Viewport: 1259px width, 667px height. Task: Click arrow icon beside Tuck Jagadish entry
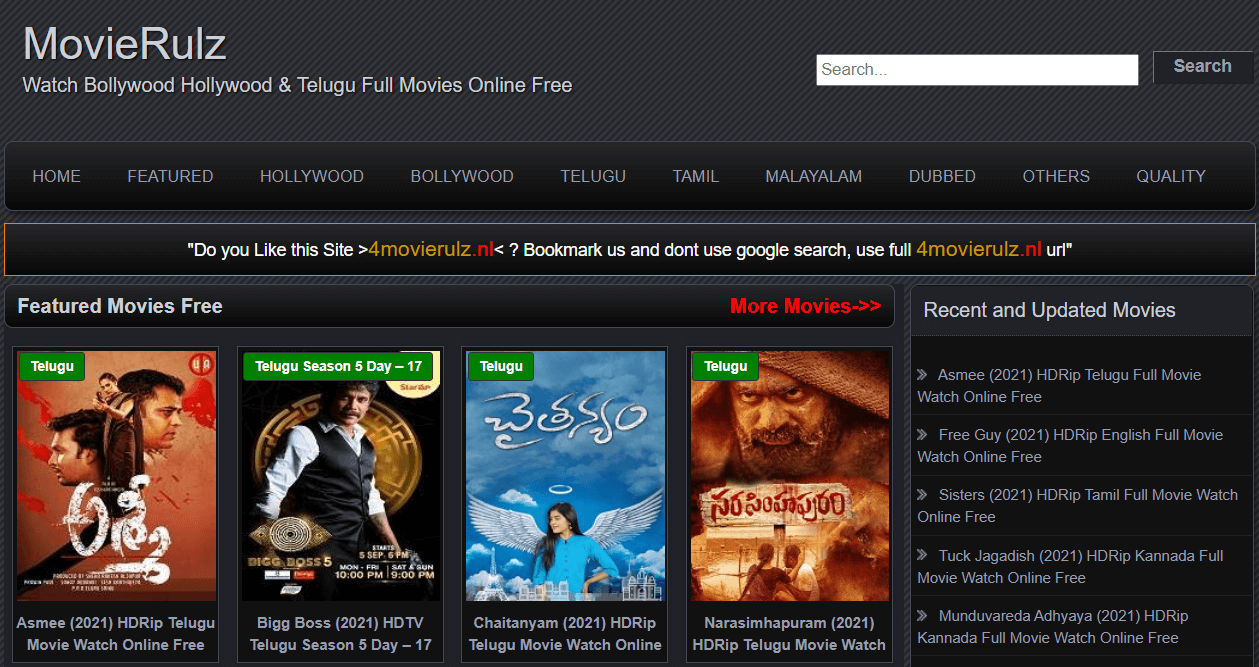click(x=922, y=556)
